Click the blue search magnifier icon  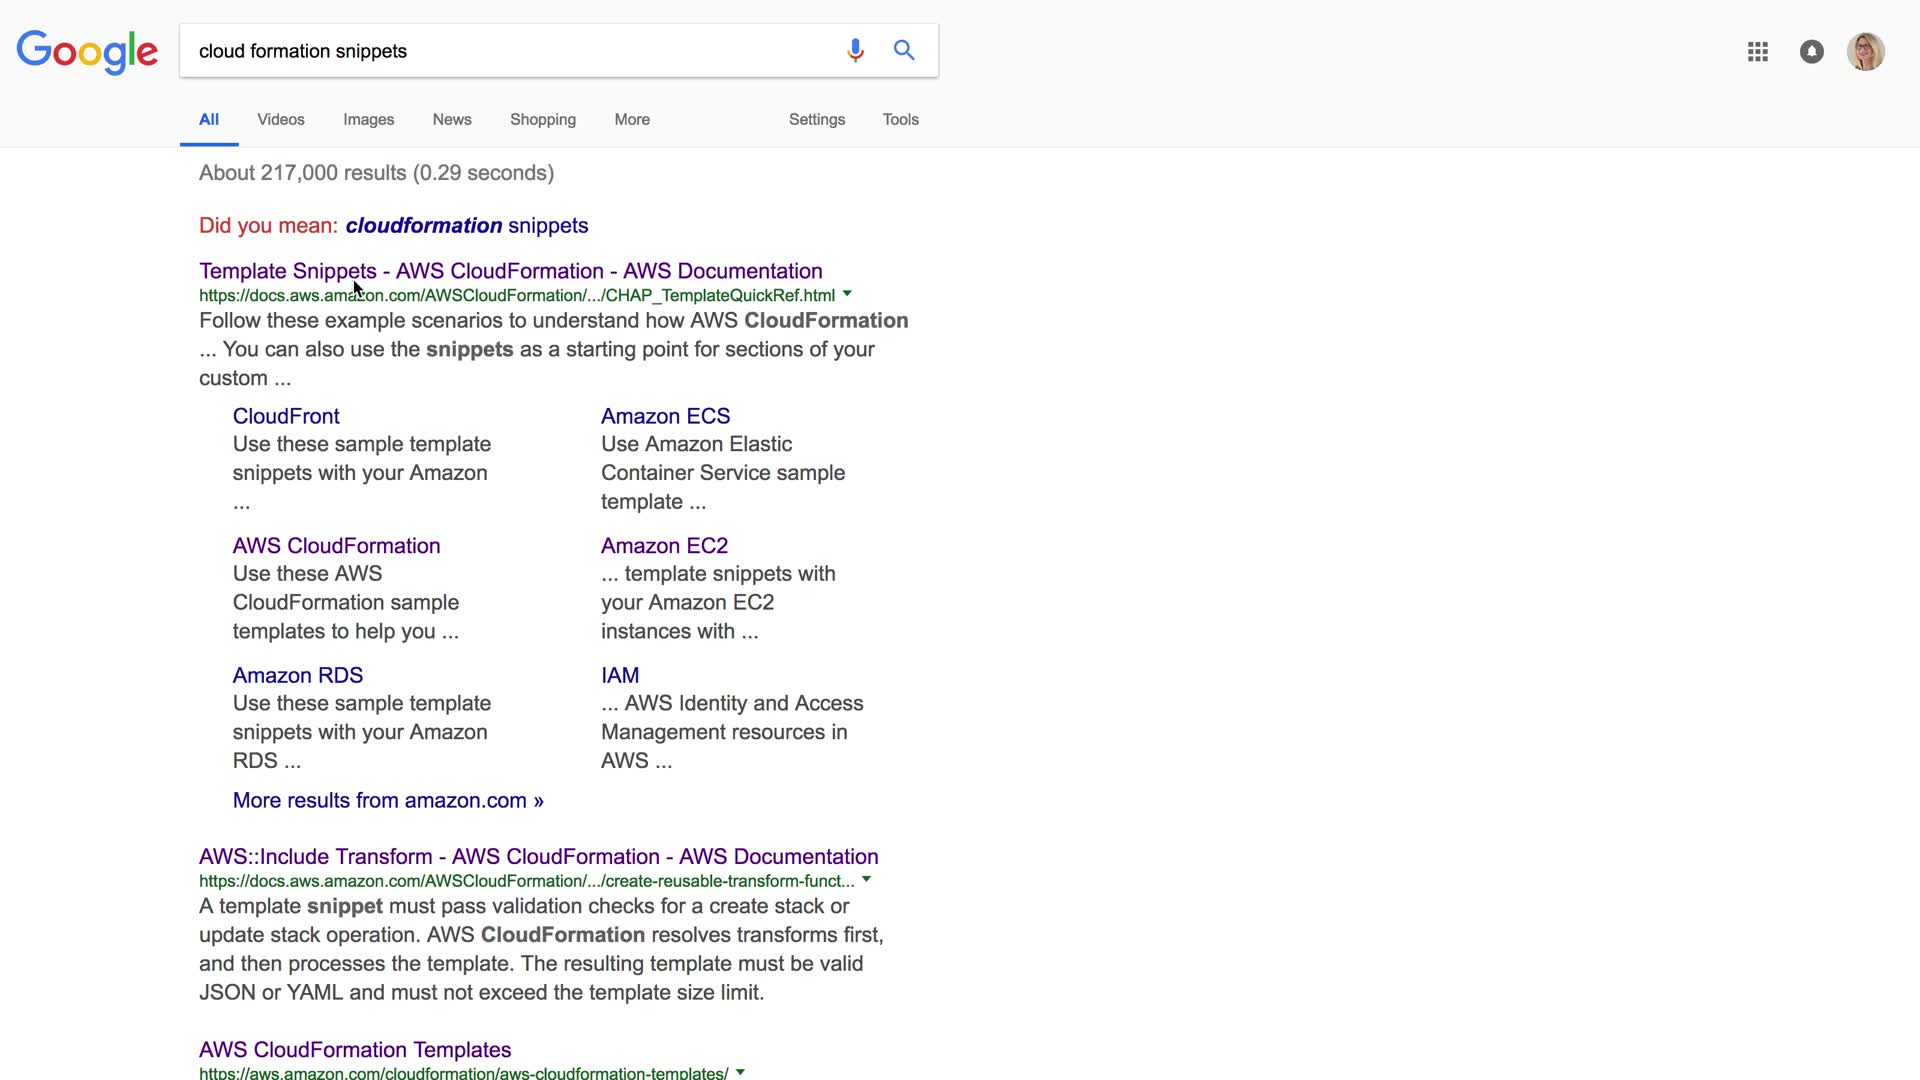click(x=904, y=50)
